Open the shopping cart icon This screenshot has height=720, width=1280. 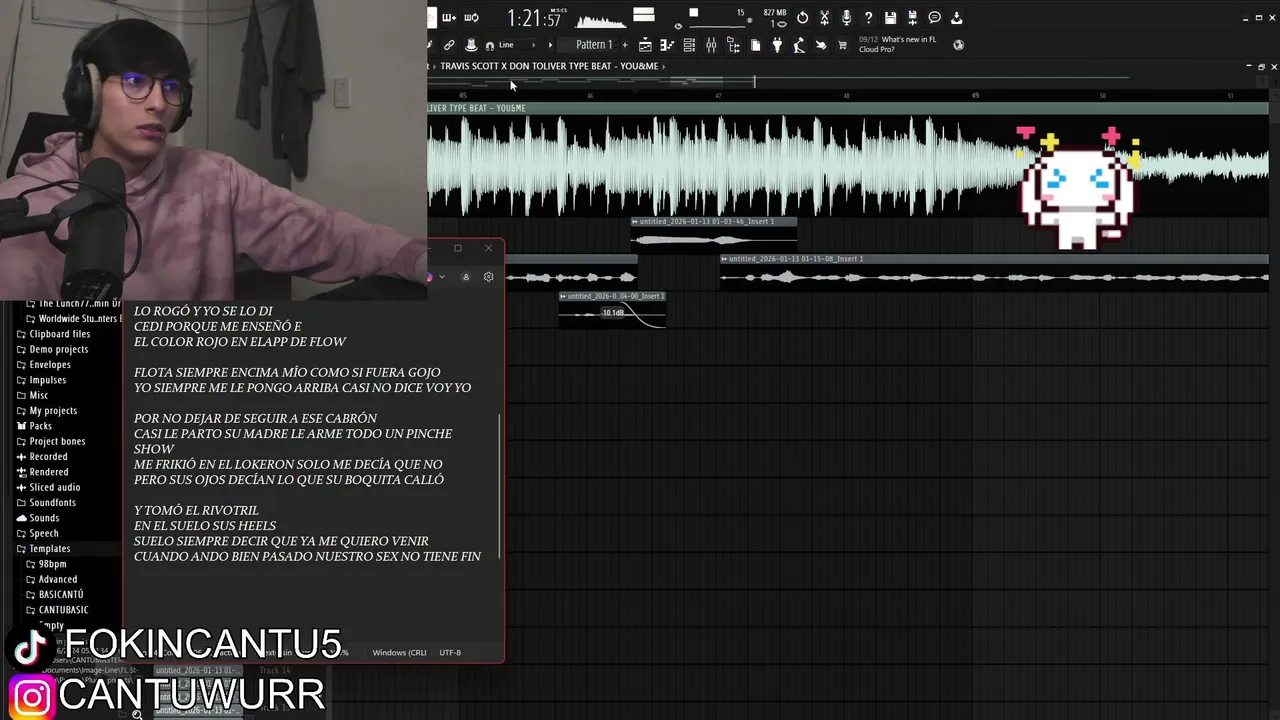coord(842,45)
